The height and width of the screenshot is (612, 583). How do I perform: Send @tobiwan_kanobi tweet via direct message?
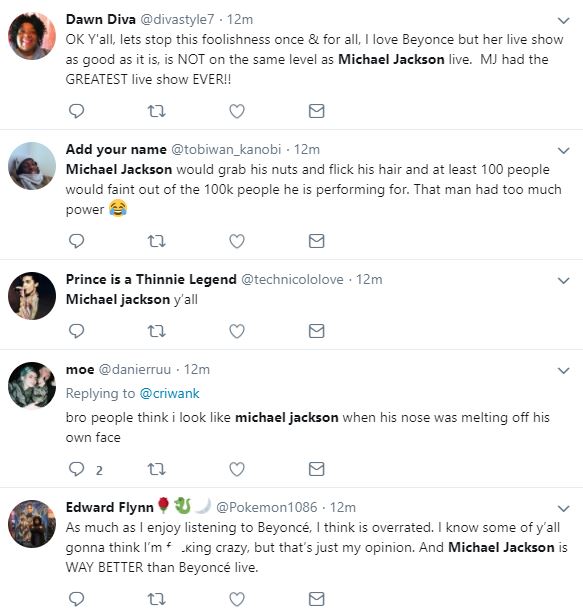click(316, 241)
